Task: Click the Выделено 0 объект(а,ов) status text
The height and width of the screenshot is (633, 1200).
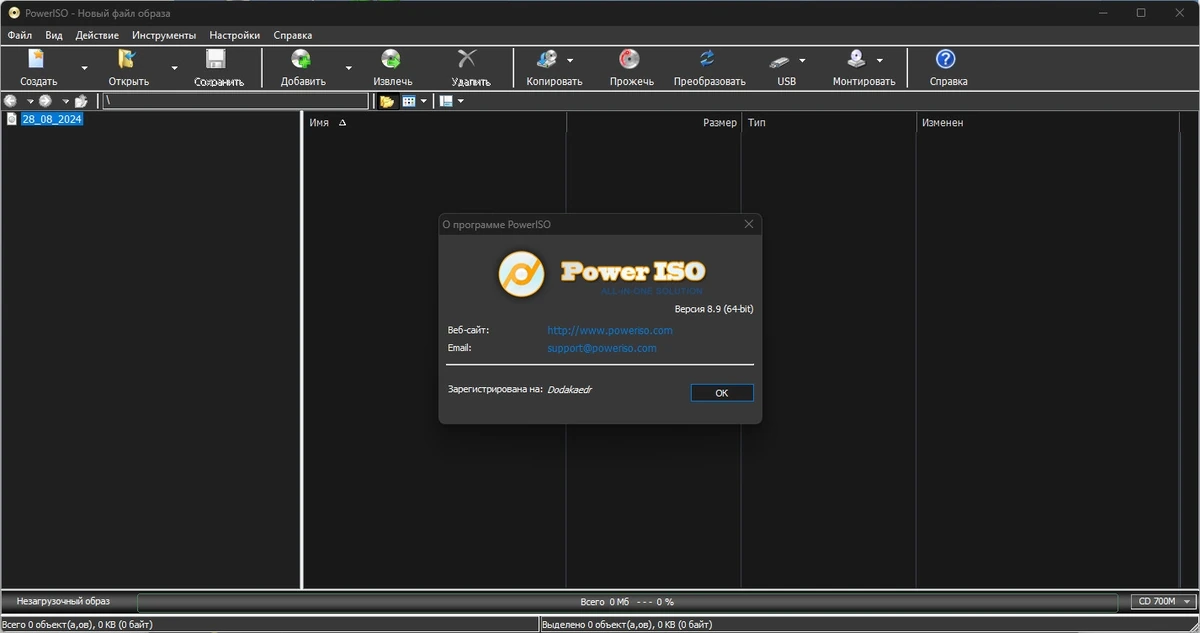Action: pyautogui.click(x=627, y=624)
